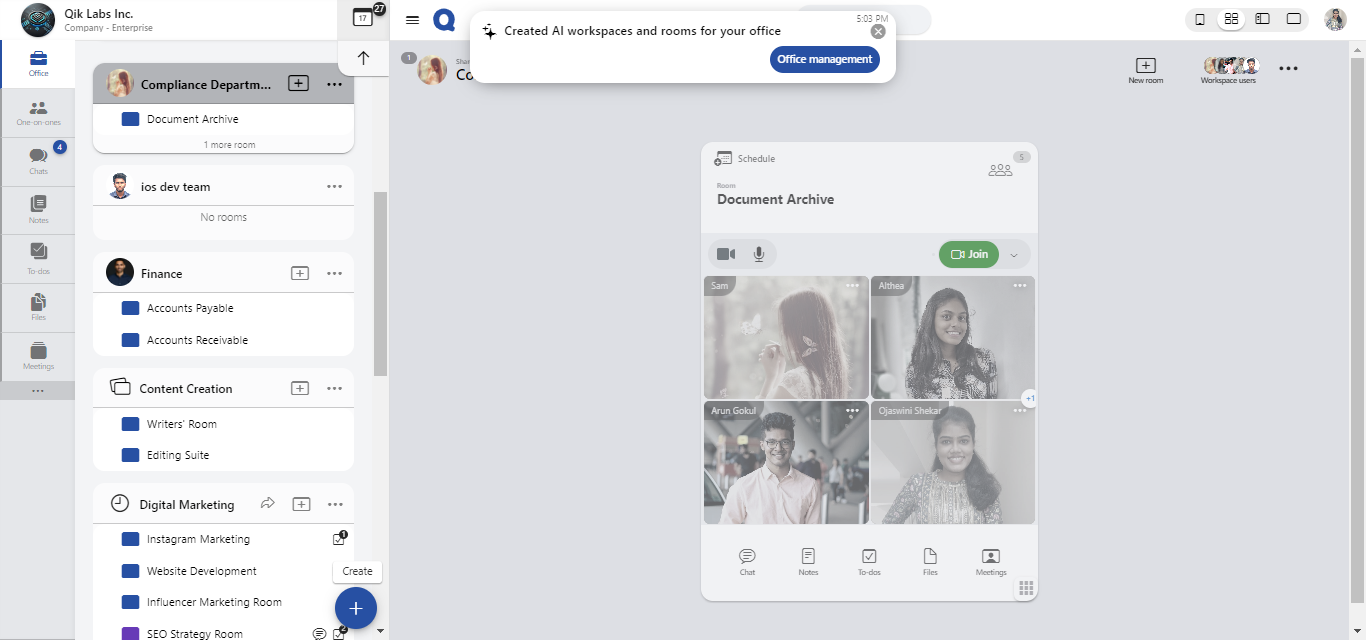
Task: Click the New room icon
Action: [1146, 70]
